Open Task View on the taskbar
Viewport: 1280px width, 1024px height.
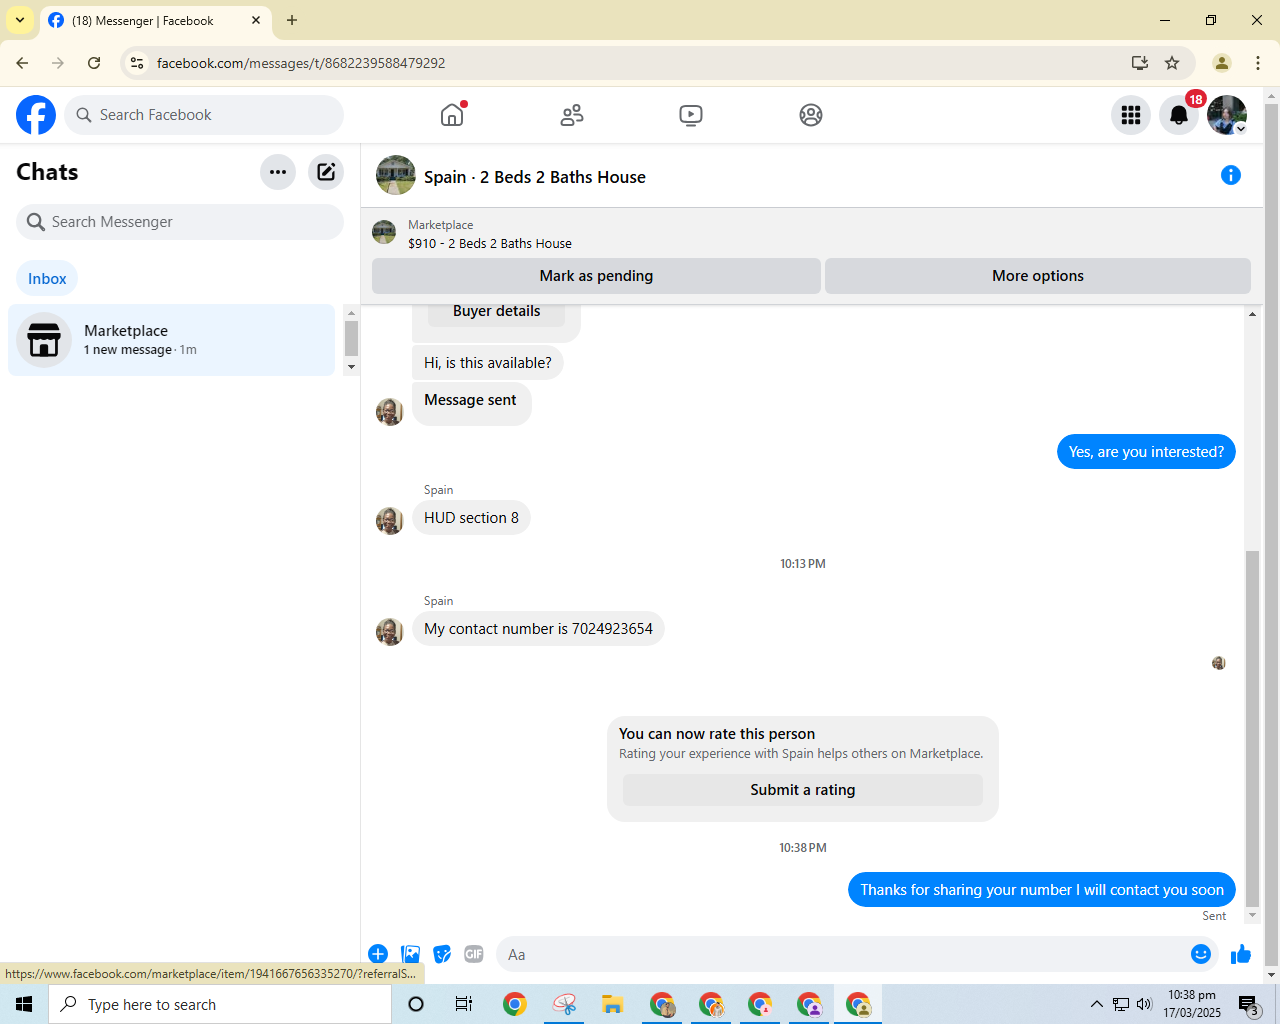click(464, 1004)
